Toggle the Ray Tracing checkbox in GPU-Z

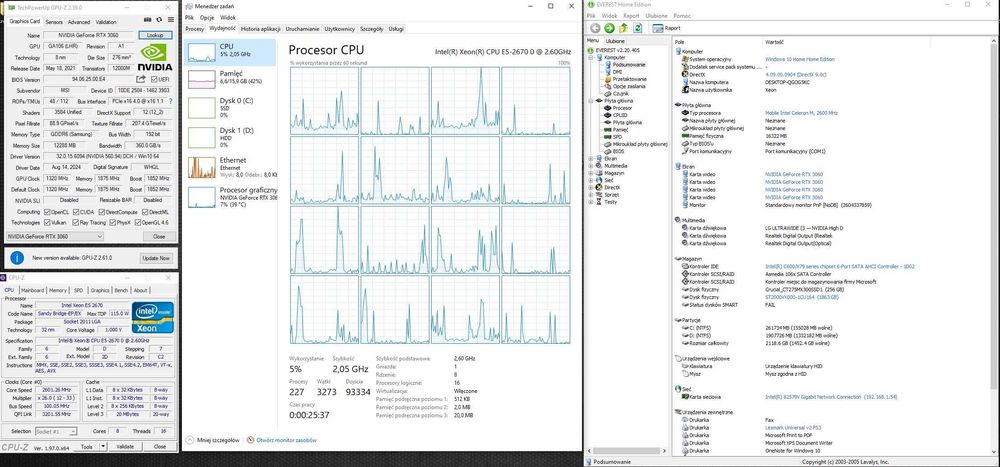(76, 222)
